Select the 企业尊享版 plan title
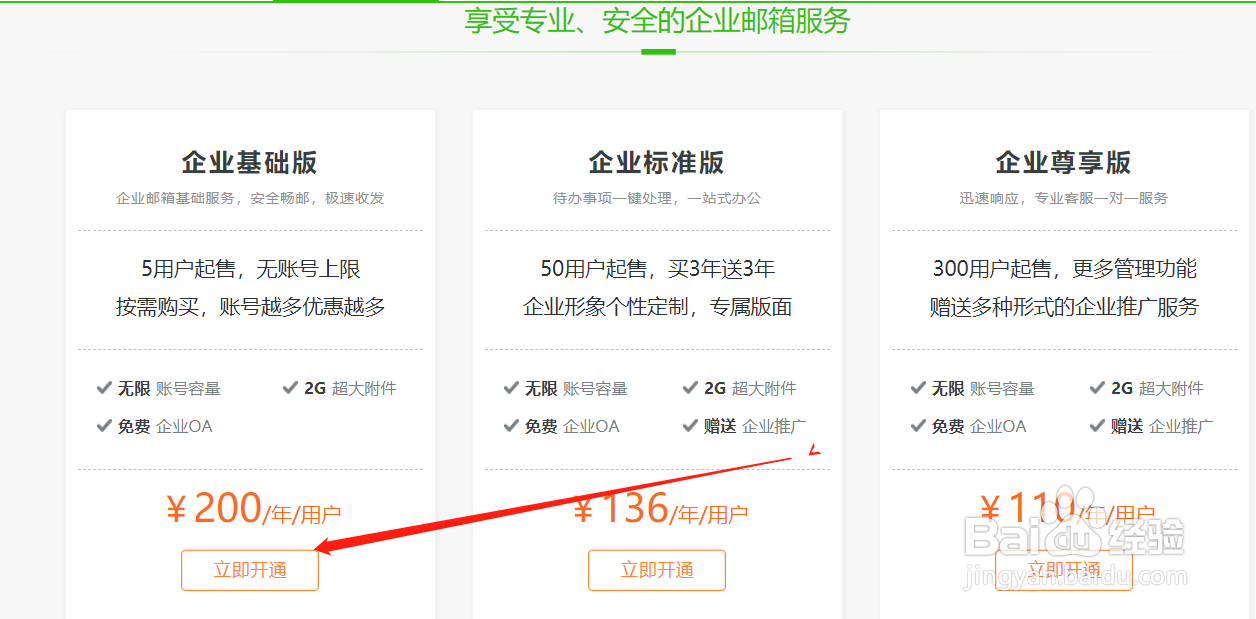The width and height of the screenshot is (1256, 619). coord(1063,162)
